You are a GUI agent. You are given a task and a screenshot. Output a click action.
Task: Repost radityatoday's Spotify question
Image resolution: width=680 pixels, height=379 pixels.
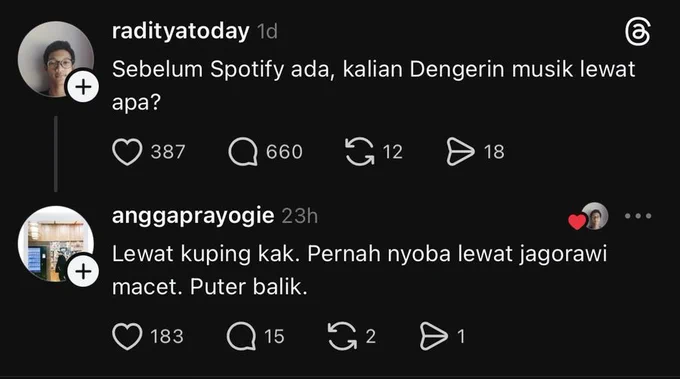(x=360, y=152)
